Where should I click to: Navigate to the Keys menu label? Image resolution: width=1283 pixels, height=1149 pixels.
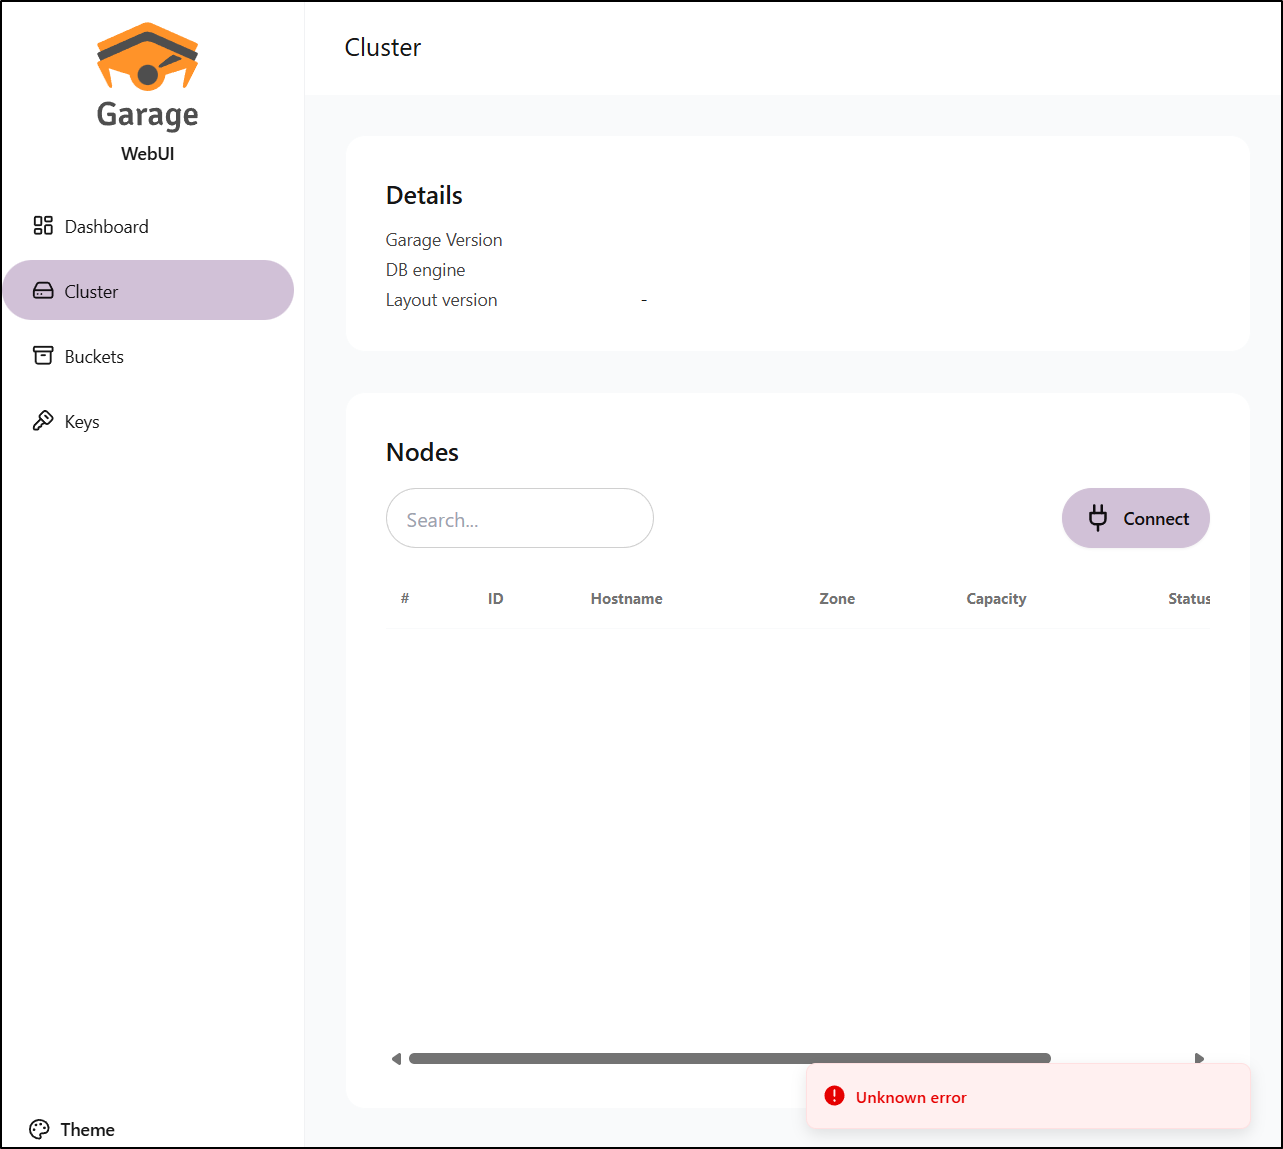coord(82,422)
